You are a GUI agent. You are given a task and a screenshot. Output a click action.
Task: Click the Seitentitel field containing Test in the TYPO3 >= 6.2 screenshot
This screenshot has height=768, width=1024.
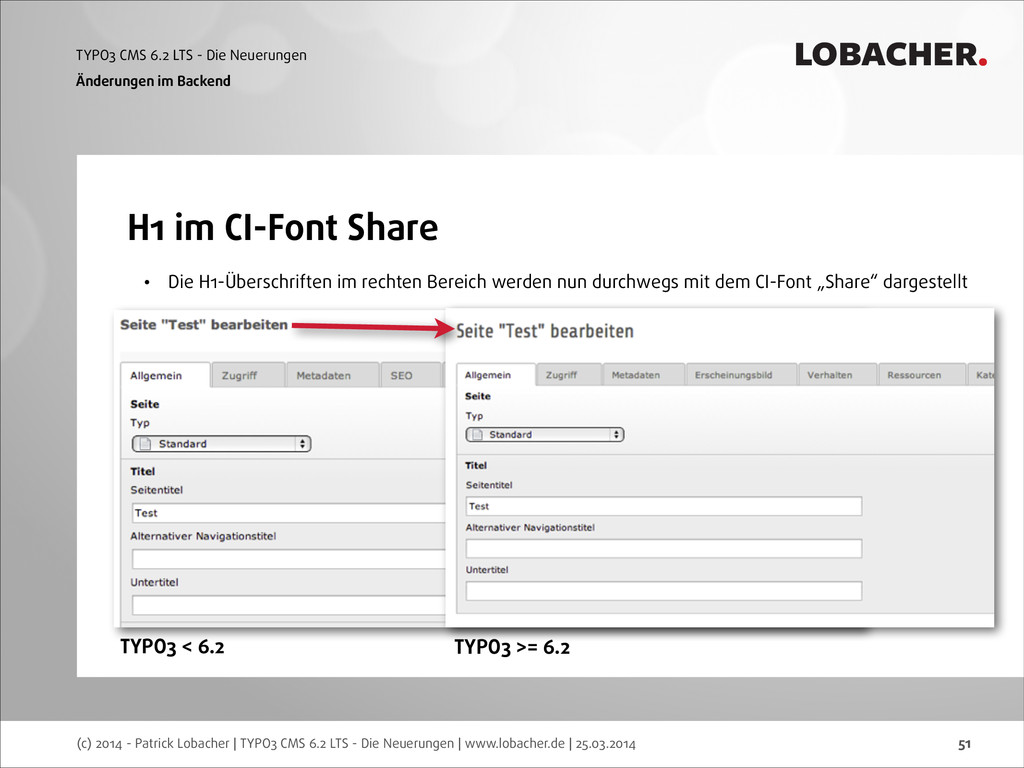664,506
